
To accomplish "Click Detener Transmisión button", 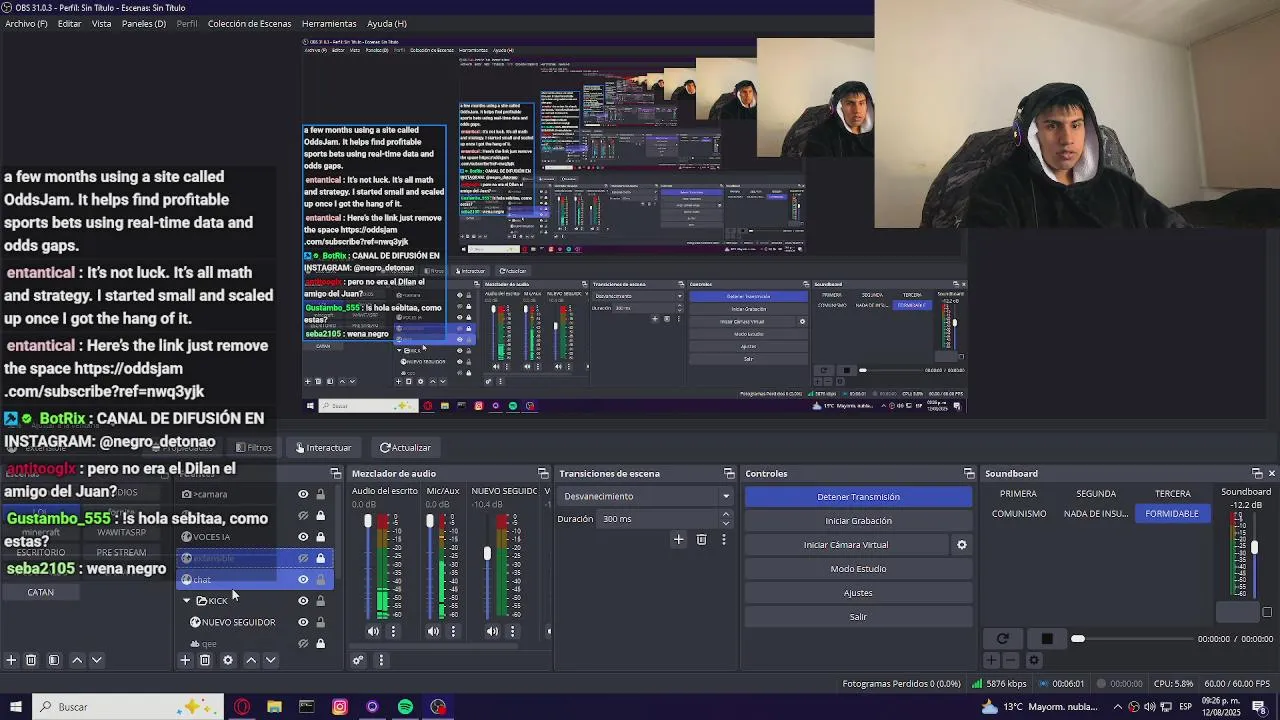I will tap(858, 497).
